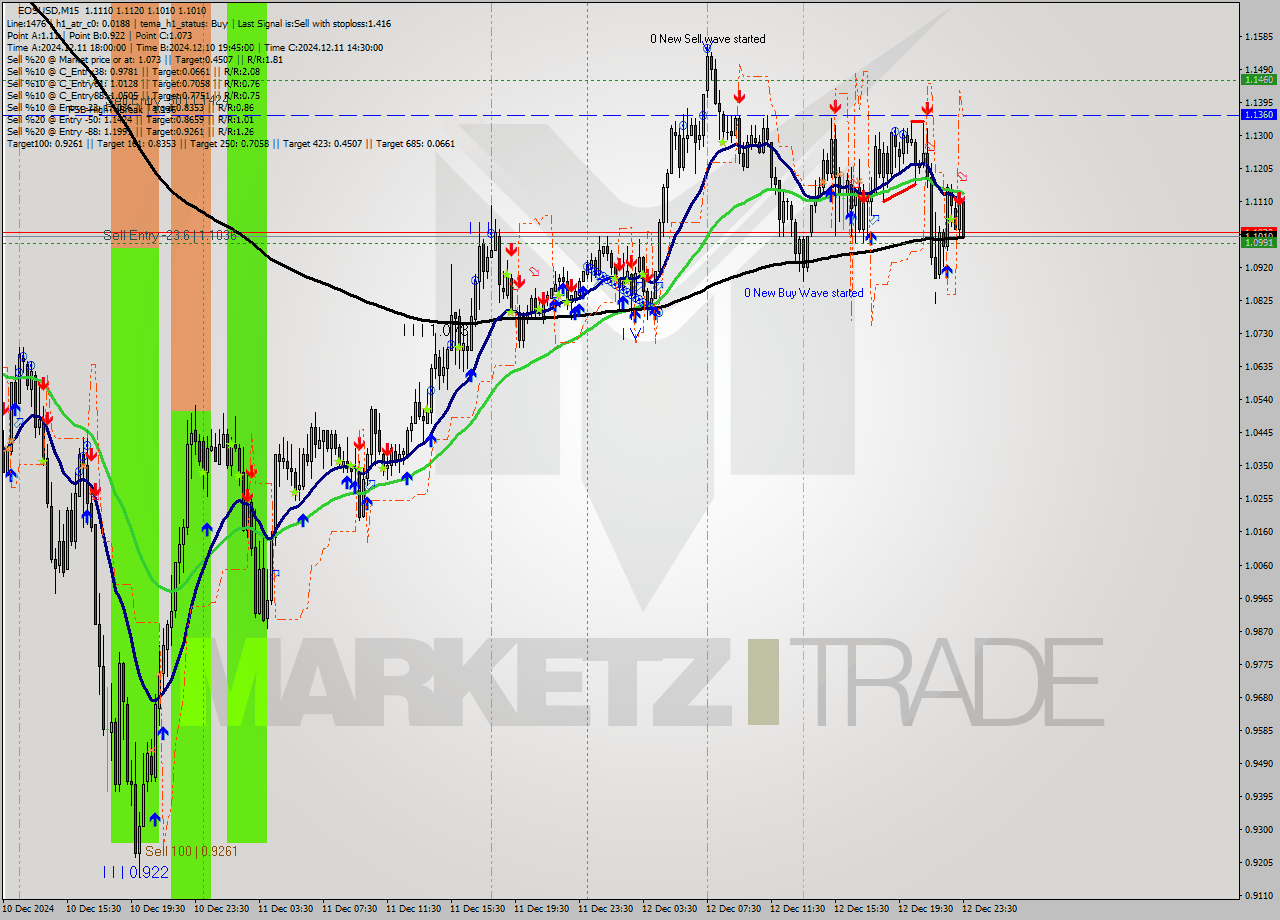
Task: Click the '12 Dec 03:30' time axis label
Action: tap(670, 909)
